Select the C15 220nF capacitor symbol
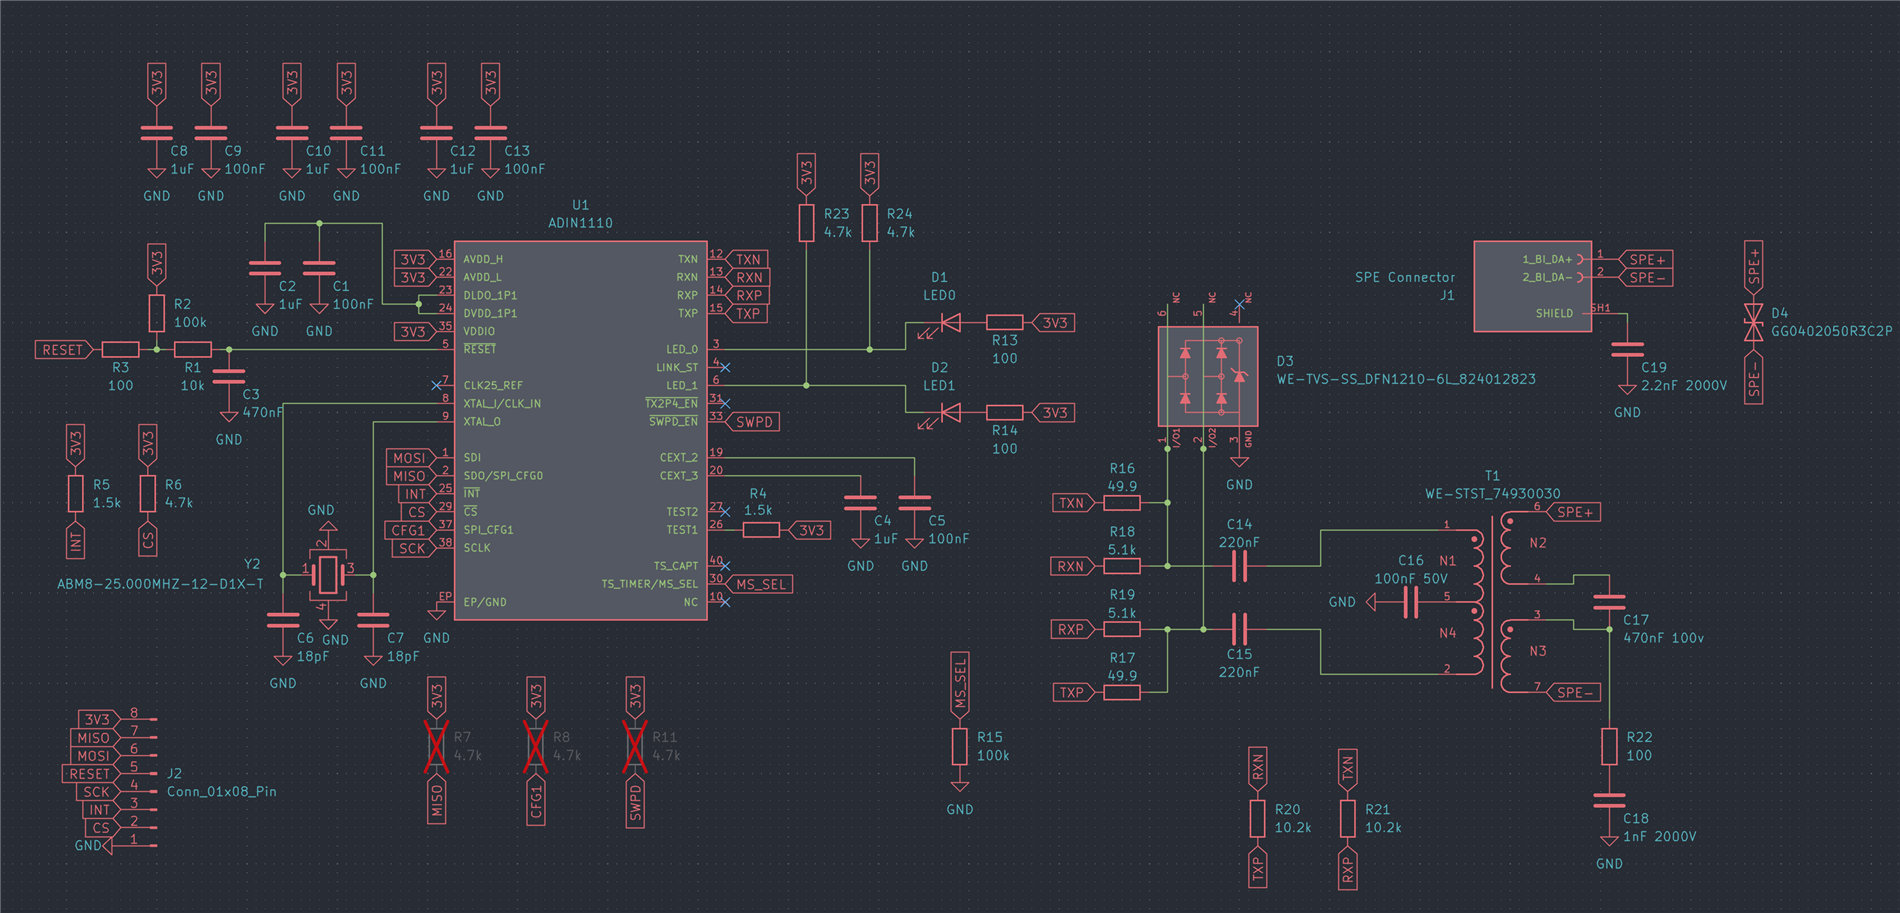The image size is (1900, 913). [x=1239, y=629]
